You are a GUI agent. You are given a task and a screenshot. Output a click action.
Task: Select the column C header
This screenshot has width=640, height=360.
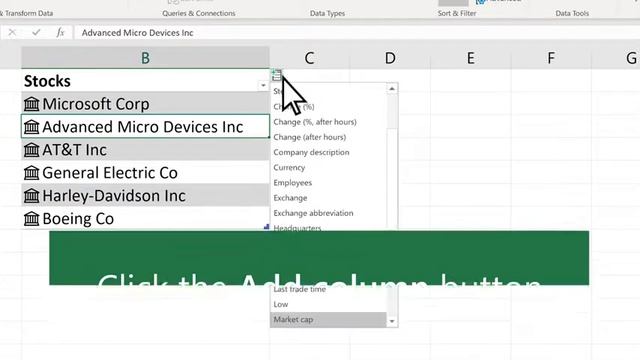pos(309,58)
